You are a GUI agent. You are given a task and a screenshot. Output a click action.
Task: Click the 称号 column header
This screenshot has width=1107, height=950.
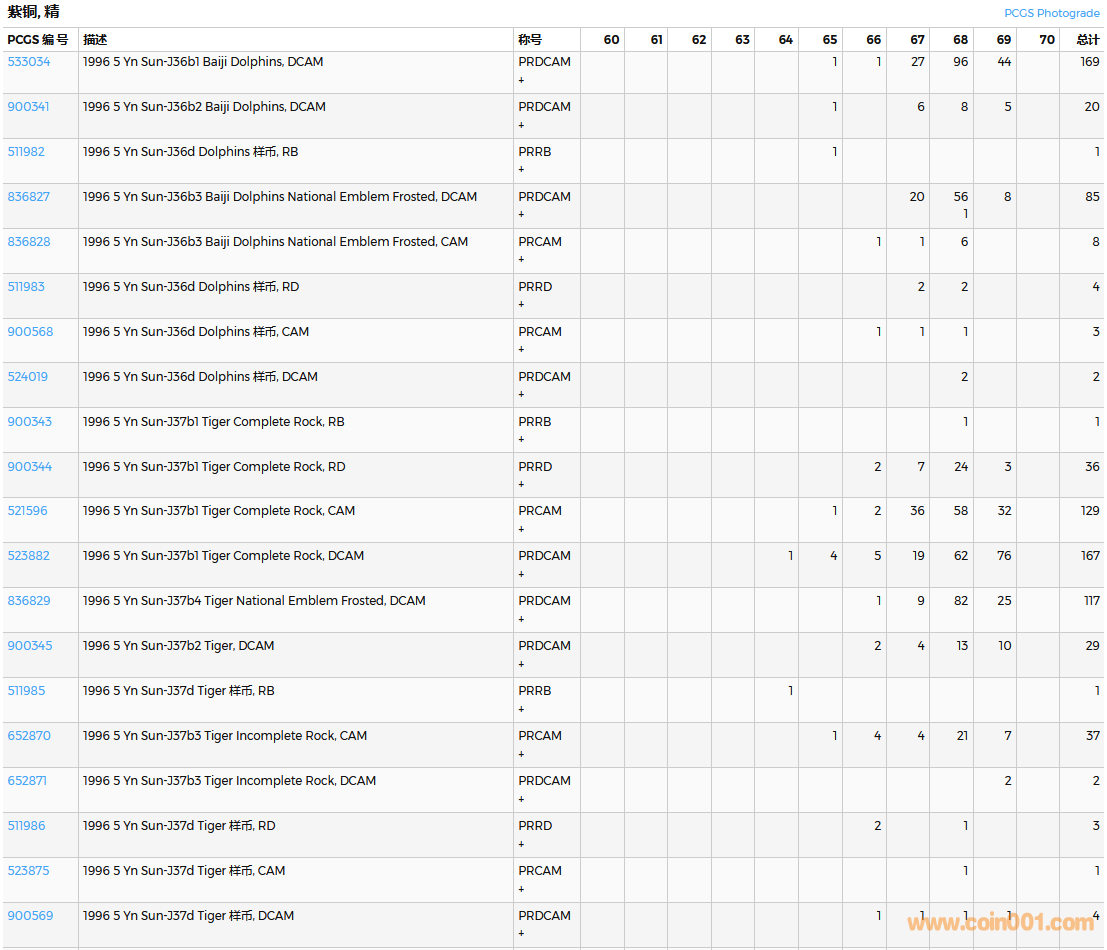530,40
